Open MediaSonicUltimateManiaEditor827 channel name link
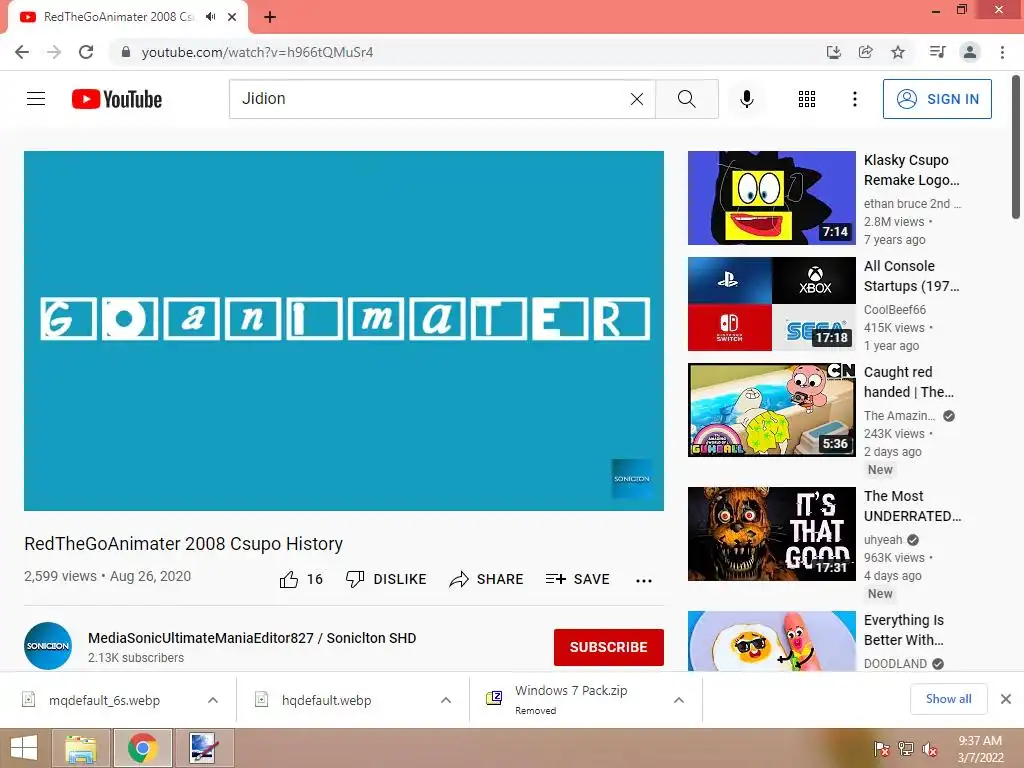1024x768 pixels. point(252,638)
